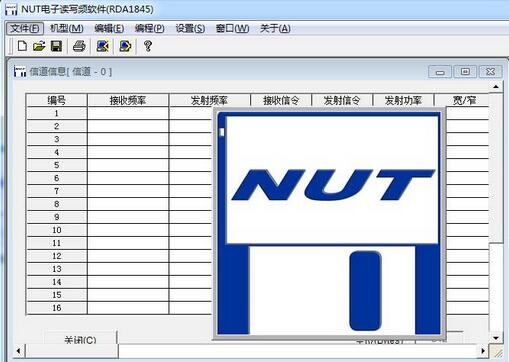This screenshot has width=509, height=362.
Task: Select channel row number 1
Action: (56, 113)
